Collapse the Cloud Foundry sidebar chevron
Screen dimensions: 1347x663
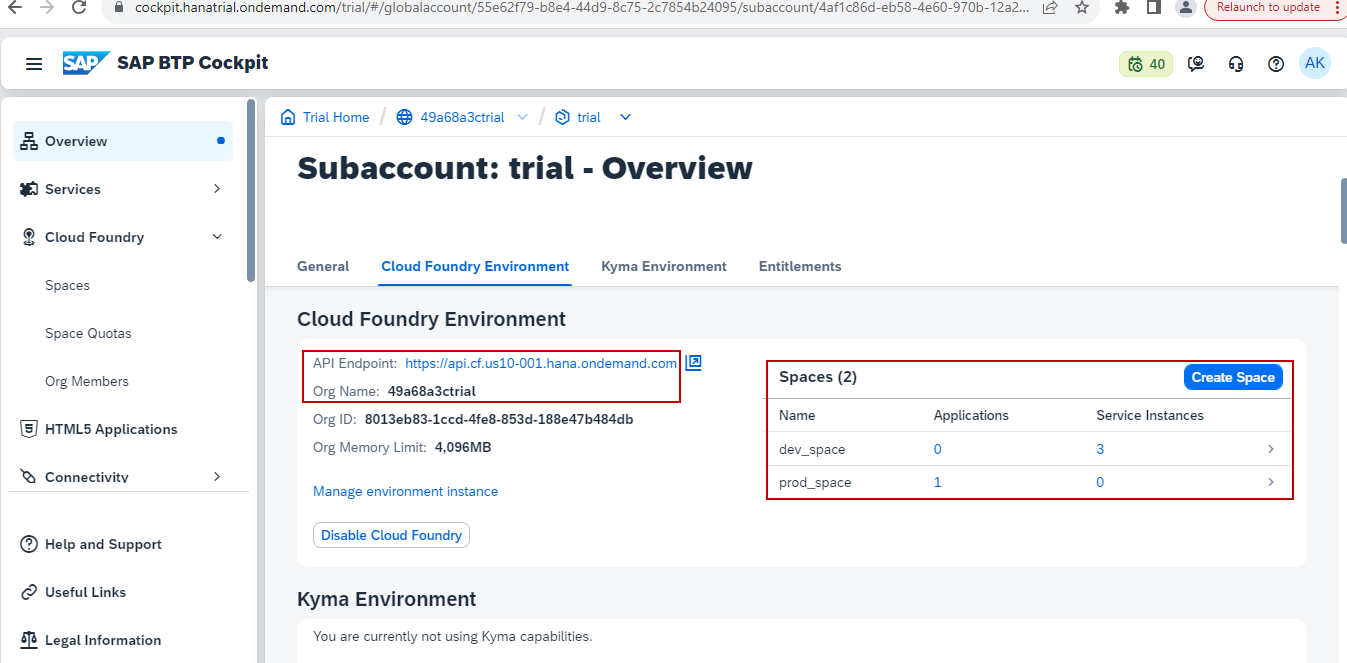tap(217, 237)
